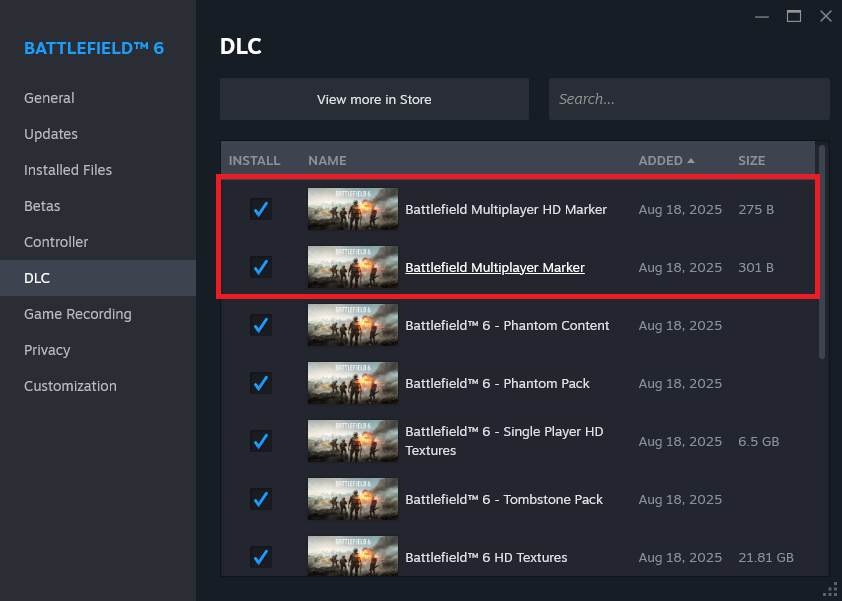Click added date of Phantom Content row
The image size is (842, 601).
(x=680, y=325)
